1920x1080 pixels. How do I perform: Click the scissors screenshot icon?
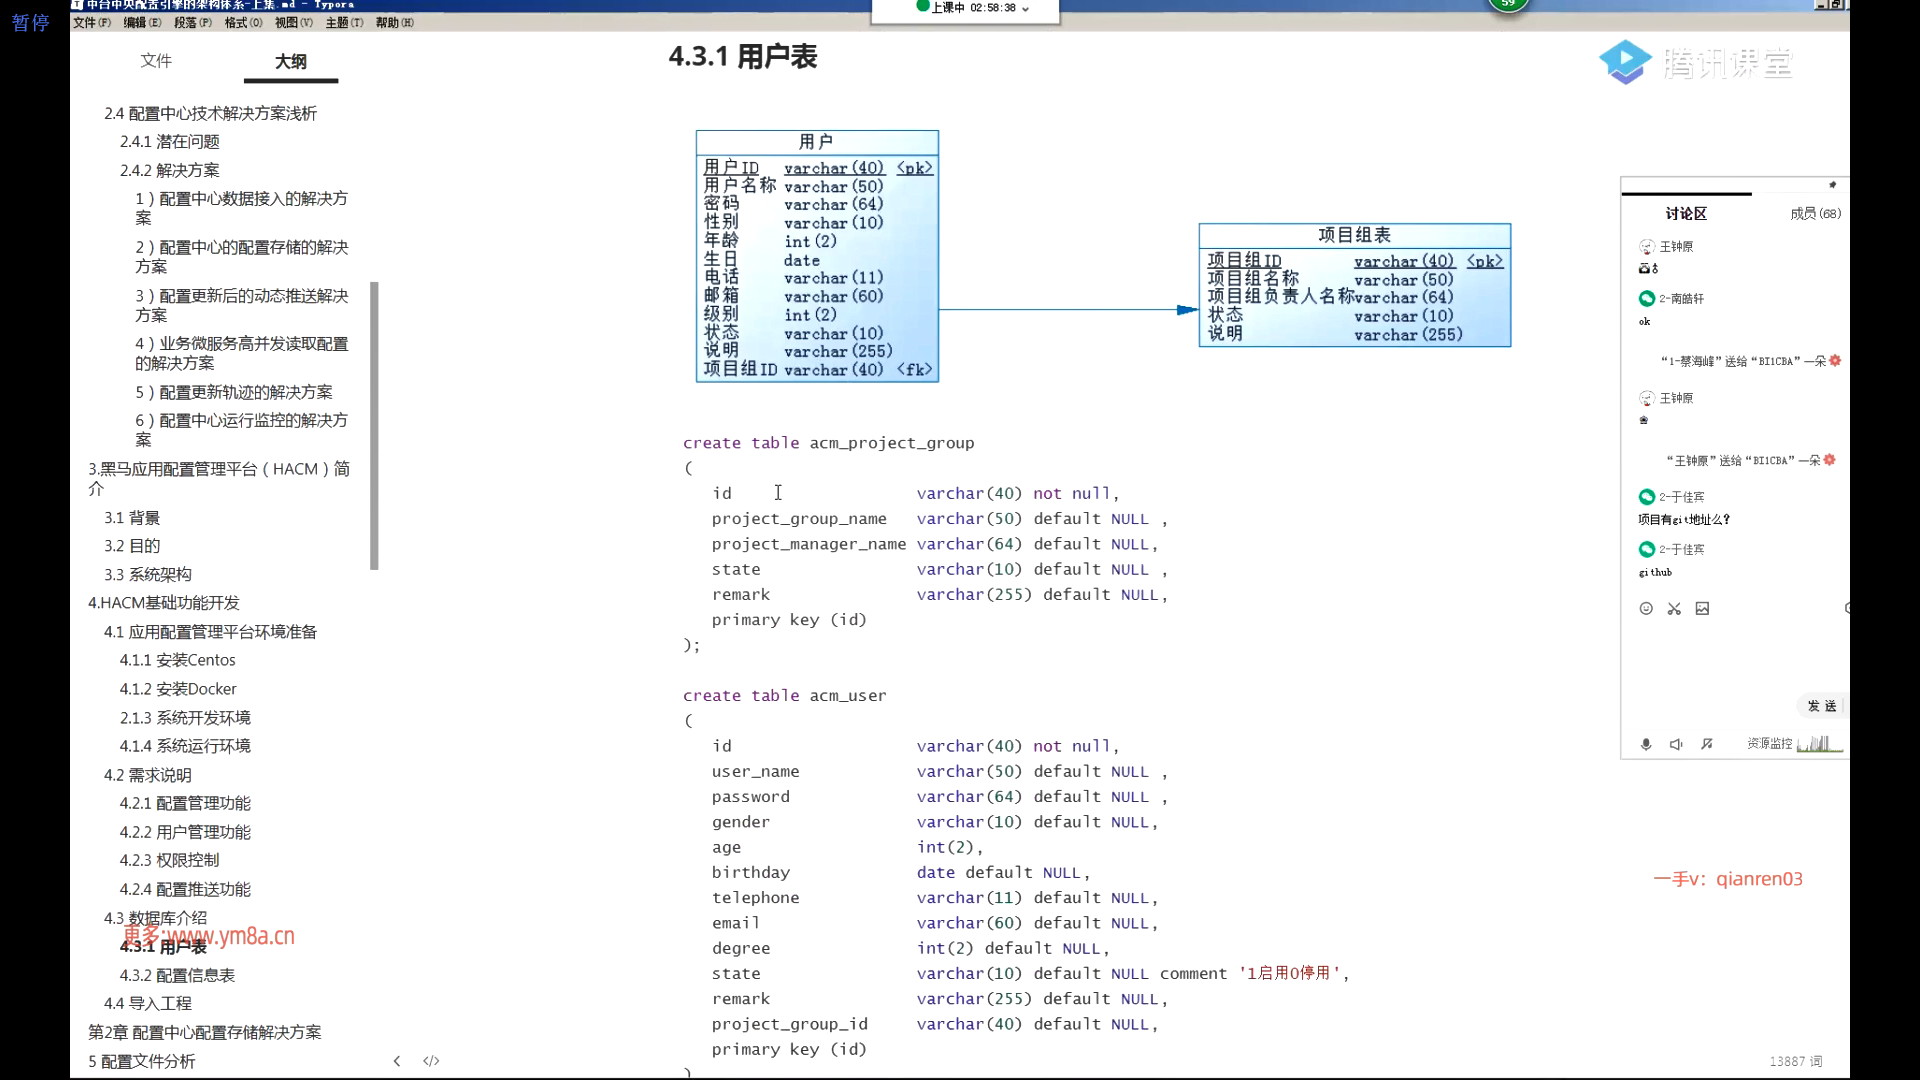1674,608
